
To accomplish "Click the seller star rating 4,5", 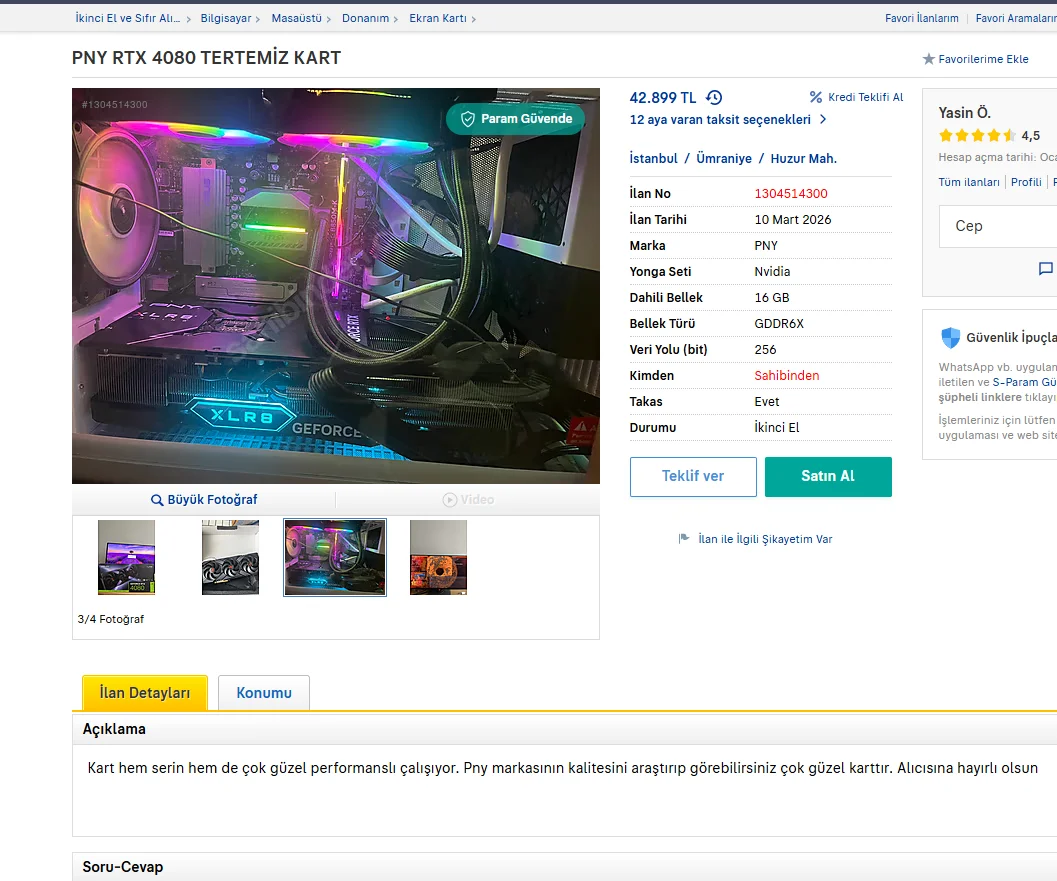I will click(x=989, y=135).
